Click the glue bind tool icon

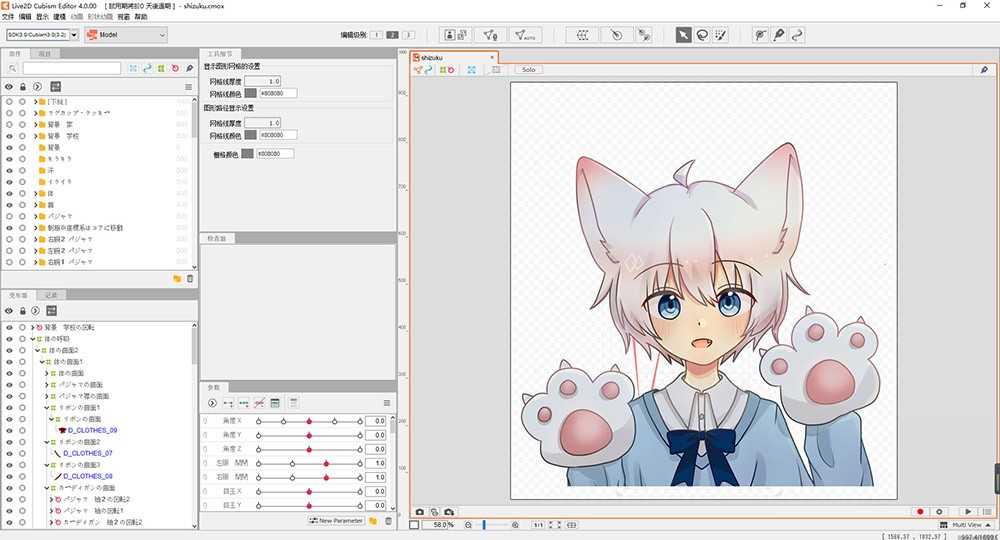(644, 35)
